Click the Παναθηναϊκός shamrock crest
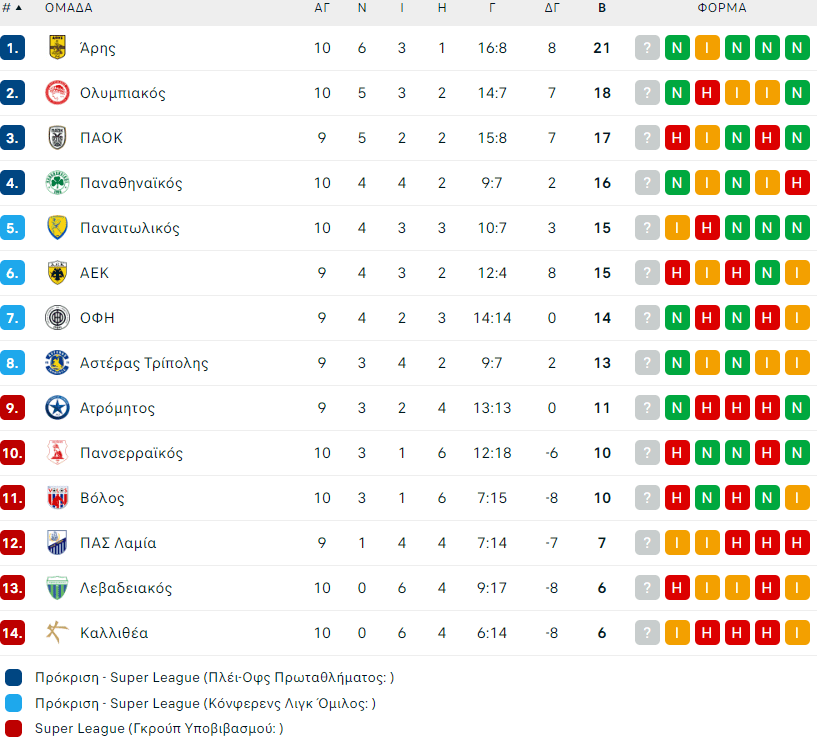This screenshot has height=740, width=817. 57,183
